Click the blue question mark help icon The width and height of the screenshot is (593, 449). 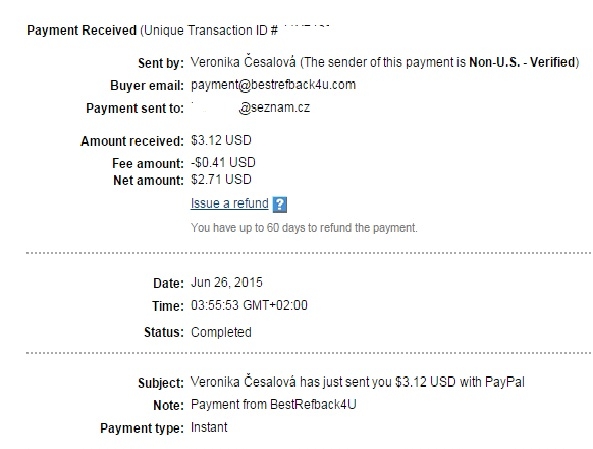coord(279,205)
